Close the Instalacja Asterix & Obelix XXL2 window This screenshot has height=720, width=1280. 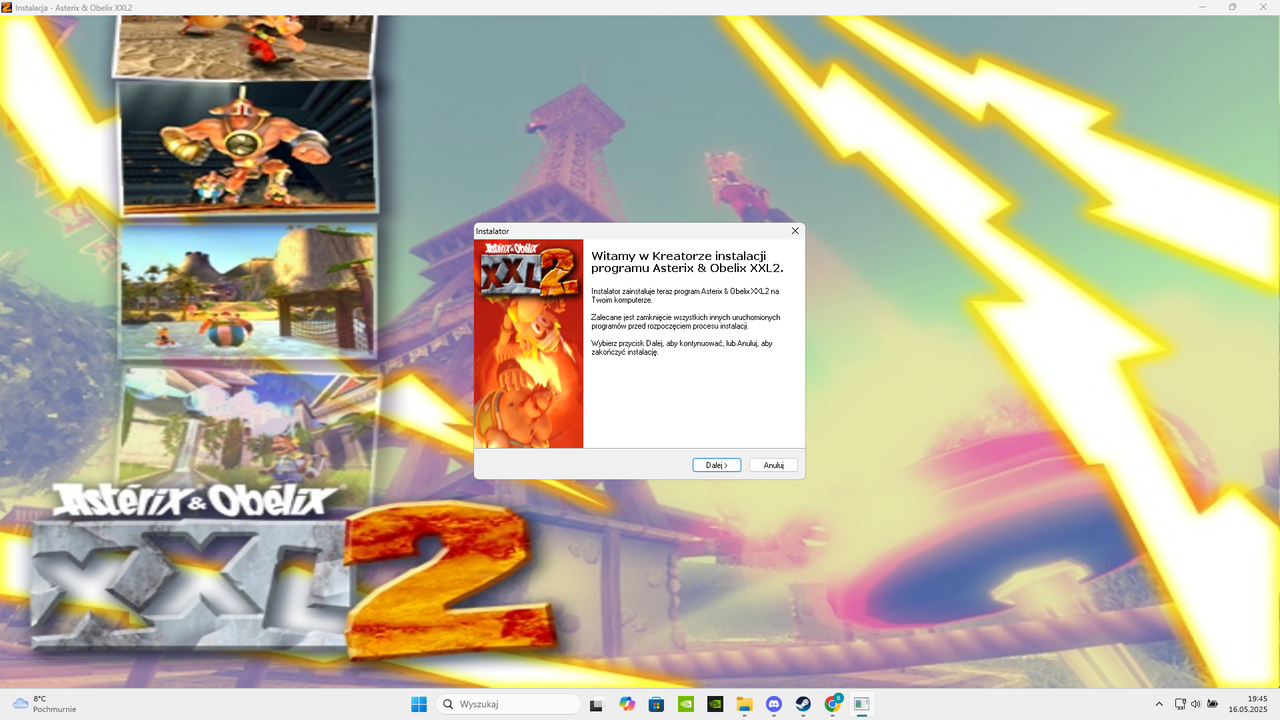click(x=1263, y=7)
